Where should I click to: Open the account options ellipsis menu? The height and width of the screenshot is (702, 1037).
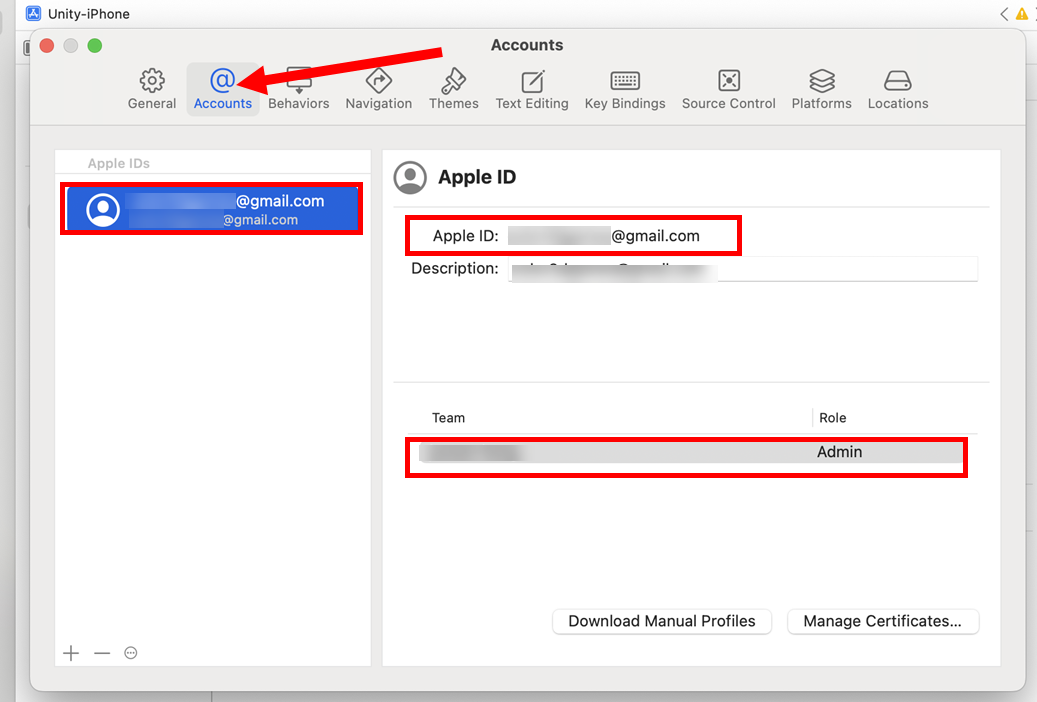pos(131,653)
